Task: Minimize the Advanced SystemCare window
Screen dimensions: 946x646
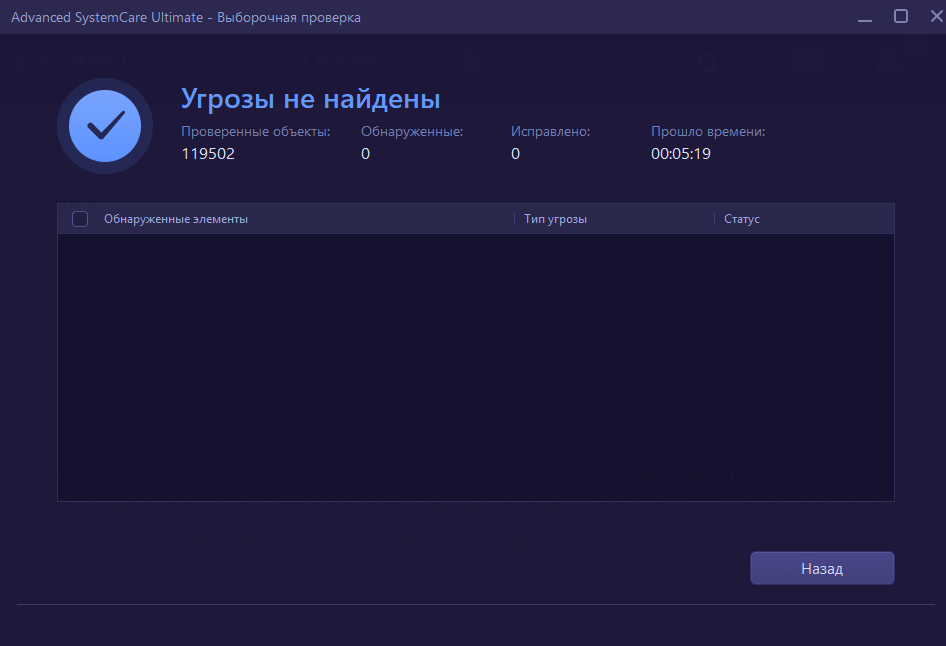Action: tap(863, 17)
